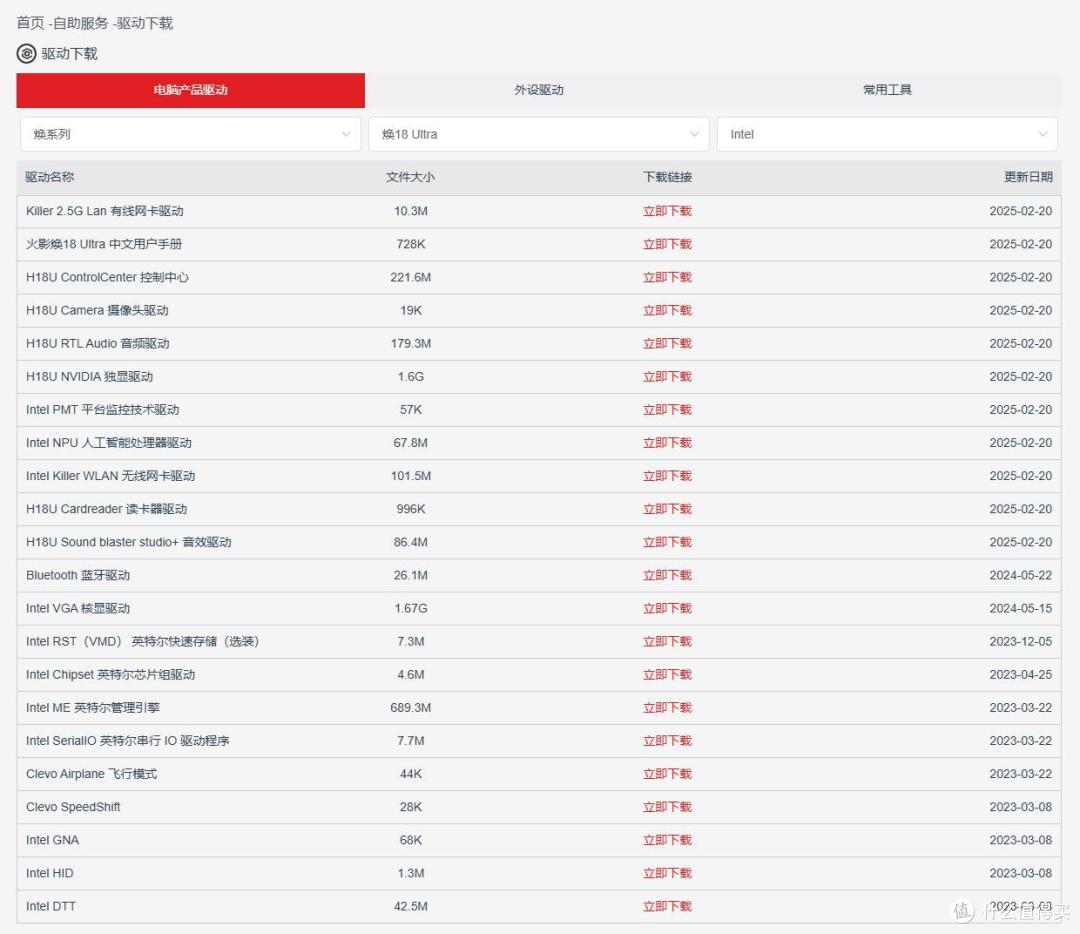This screenshot has width=1080, height=934.
Task: Download the H18U NVIDIA graphics driver
Action: [667, 377]
